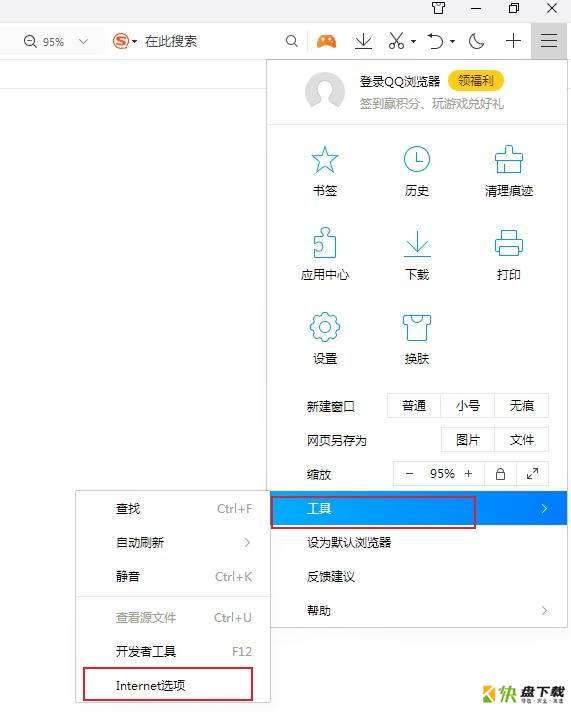Toggle night mode moon icon
The width and height of the screenshot is (571, 712).
476,42
